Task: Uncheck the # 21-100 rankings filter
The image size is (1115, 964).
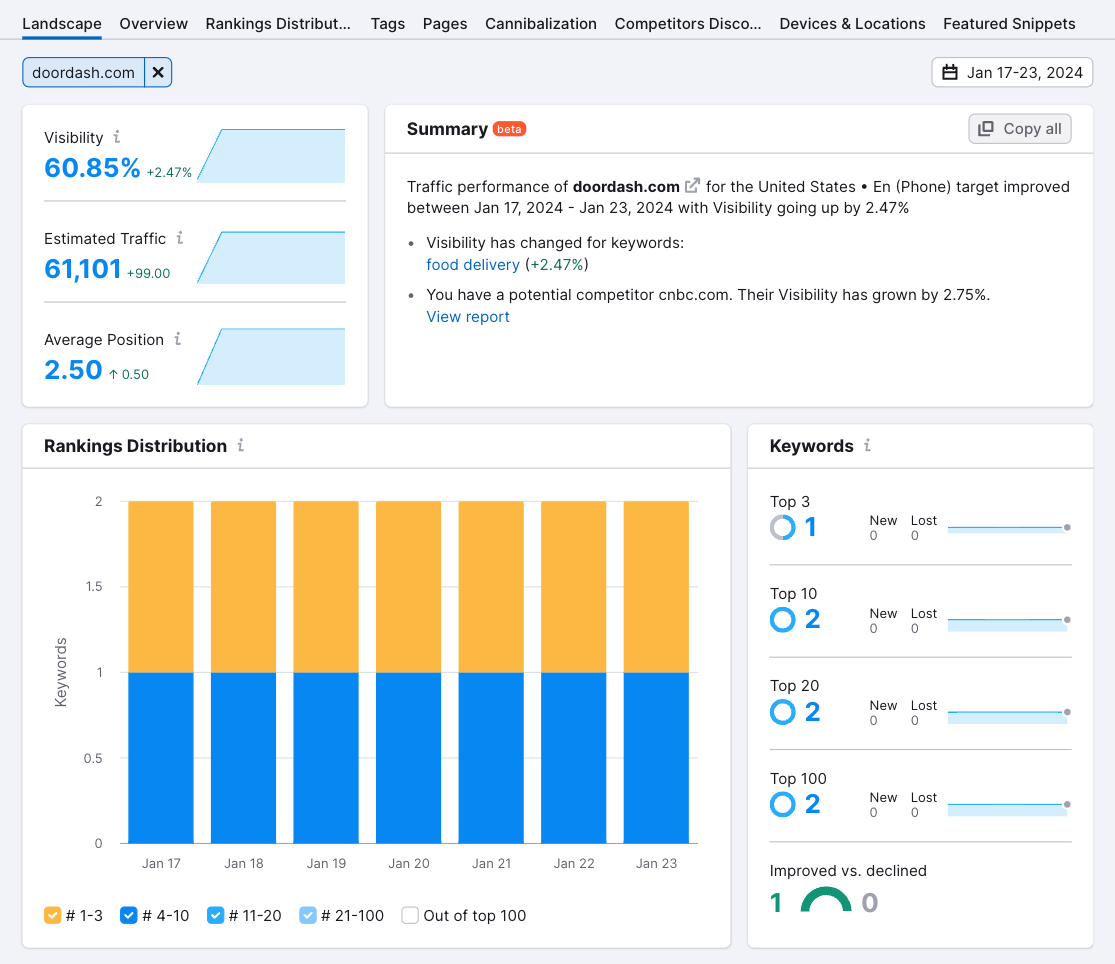Action: 308,915
